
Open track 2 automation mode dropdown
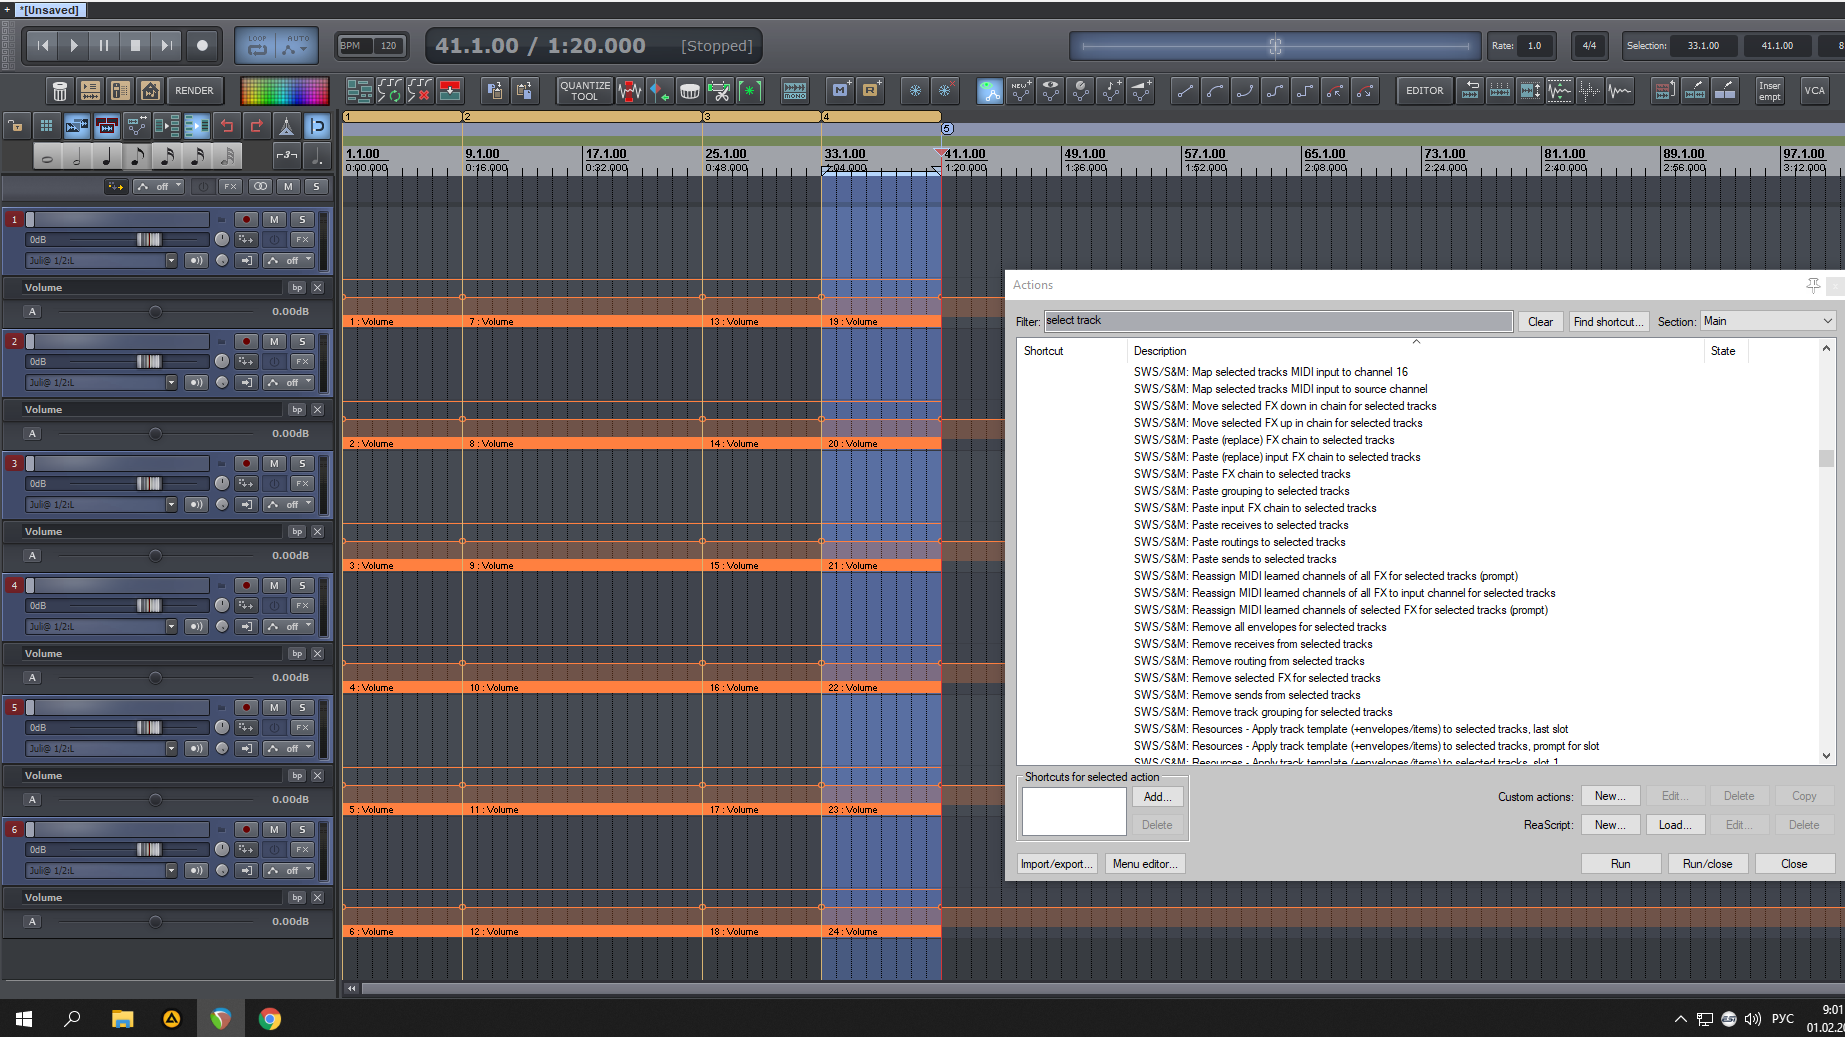point(290,382)
